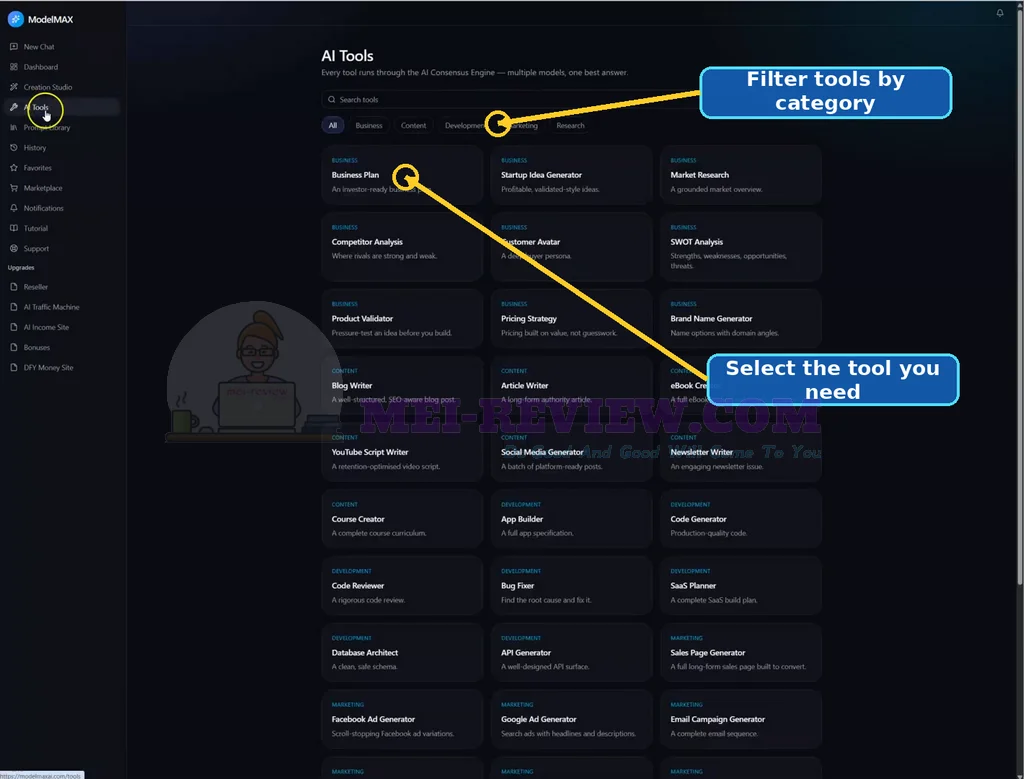Filter tools by Research category

click(570, 125)
